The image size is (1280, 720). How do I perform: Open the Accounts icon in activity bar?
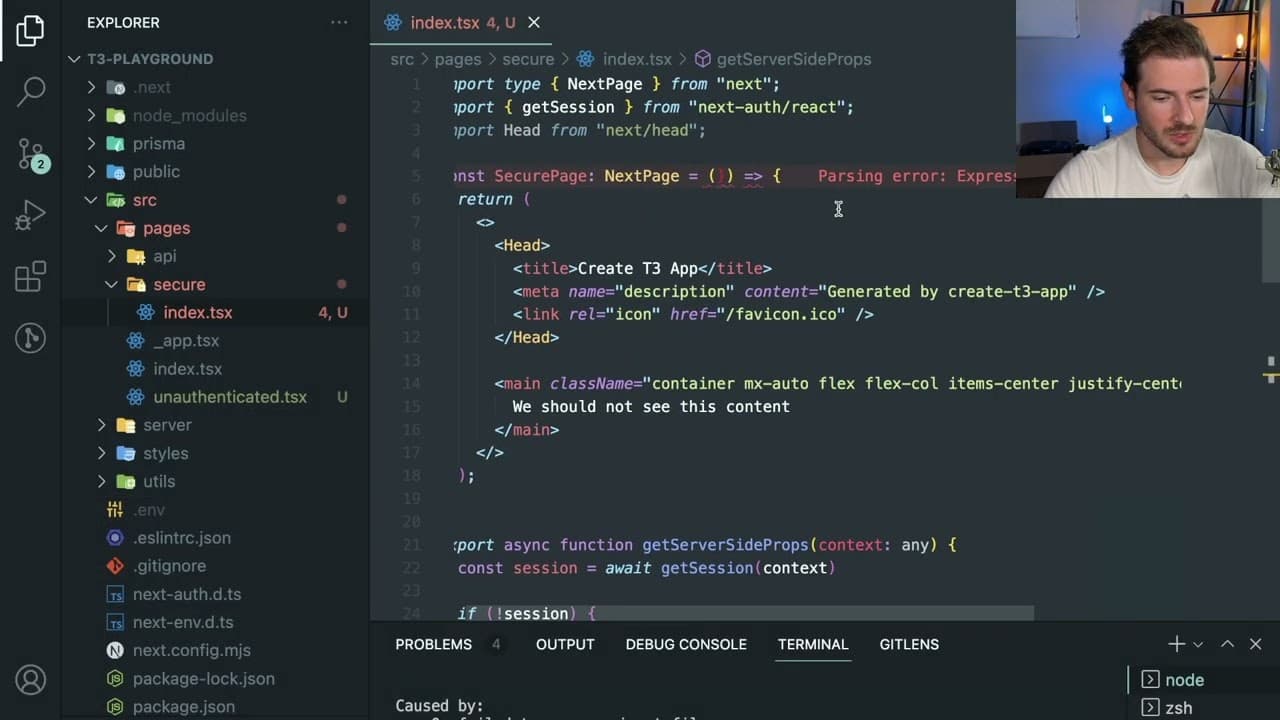(x=31, y=680)
